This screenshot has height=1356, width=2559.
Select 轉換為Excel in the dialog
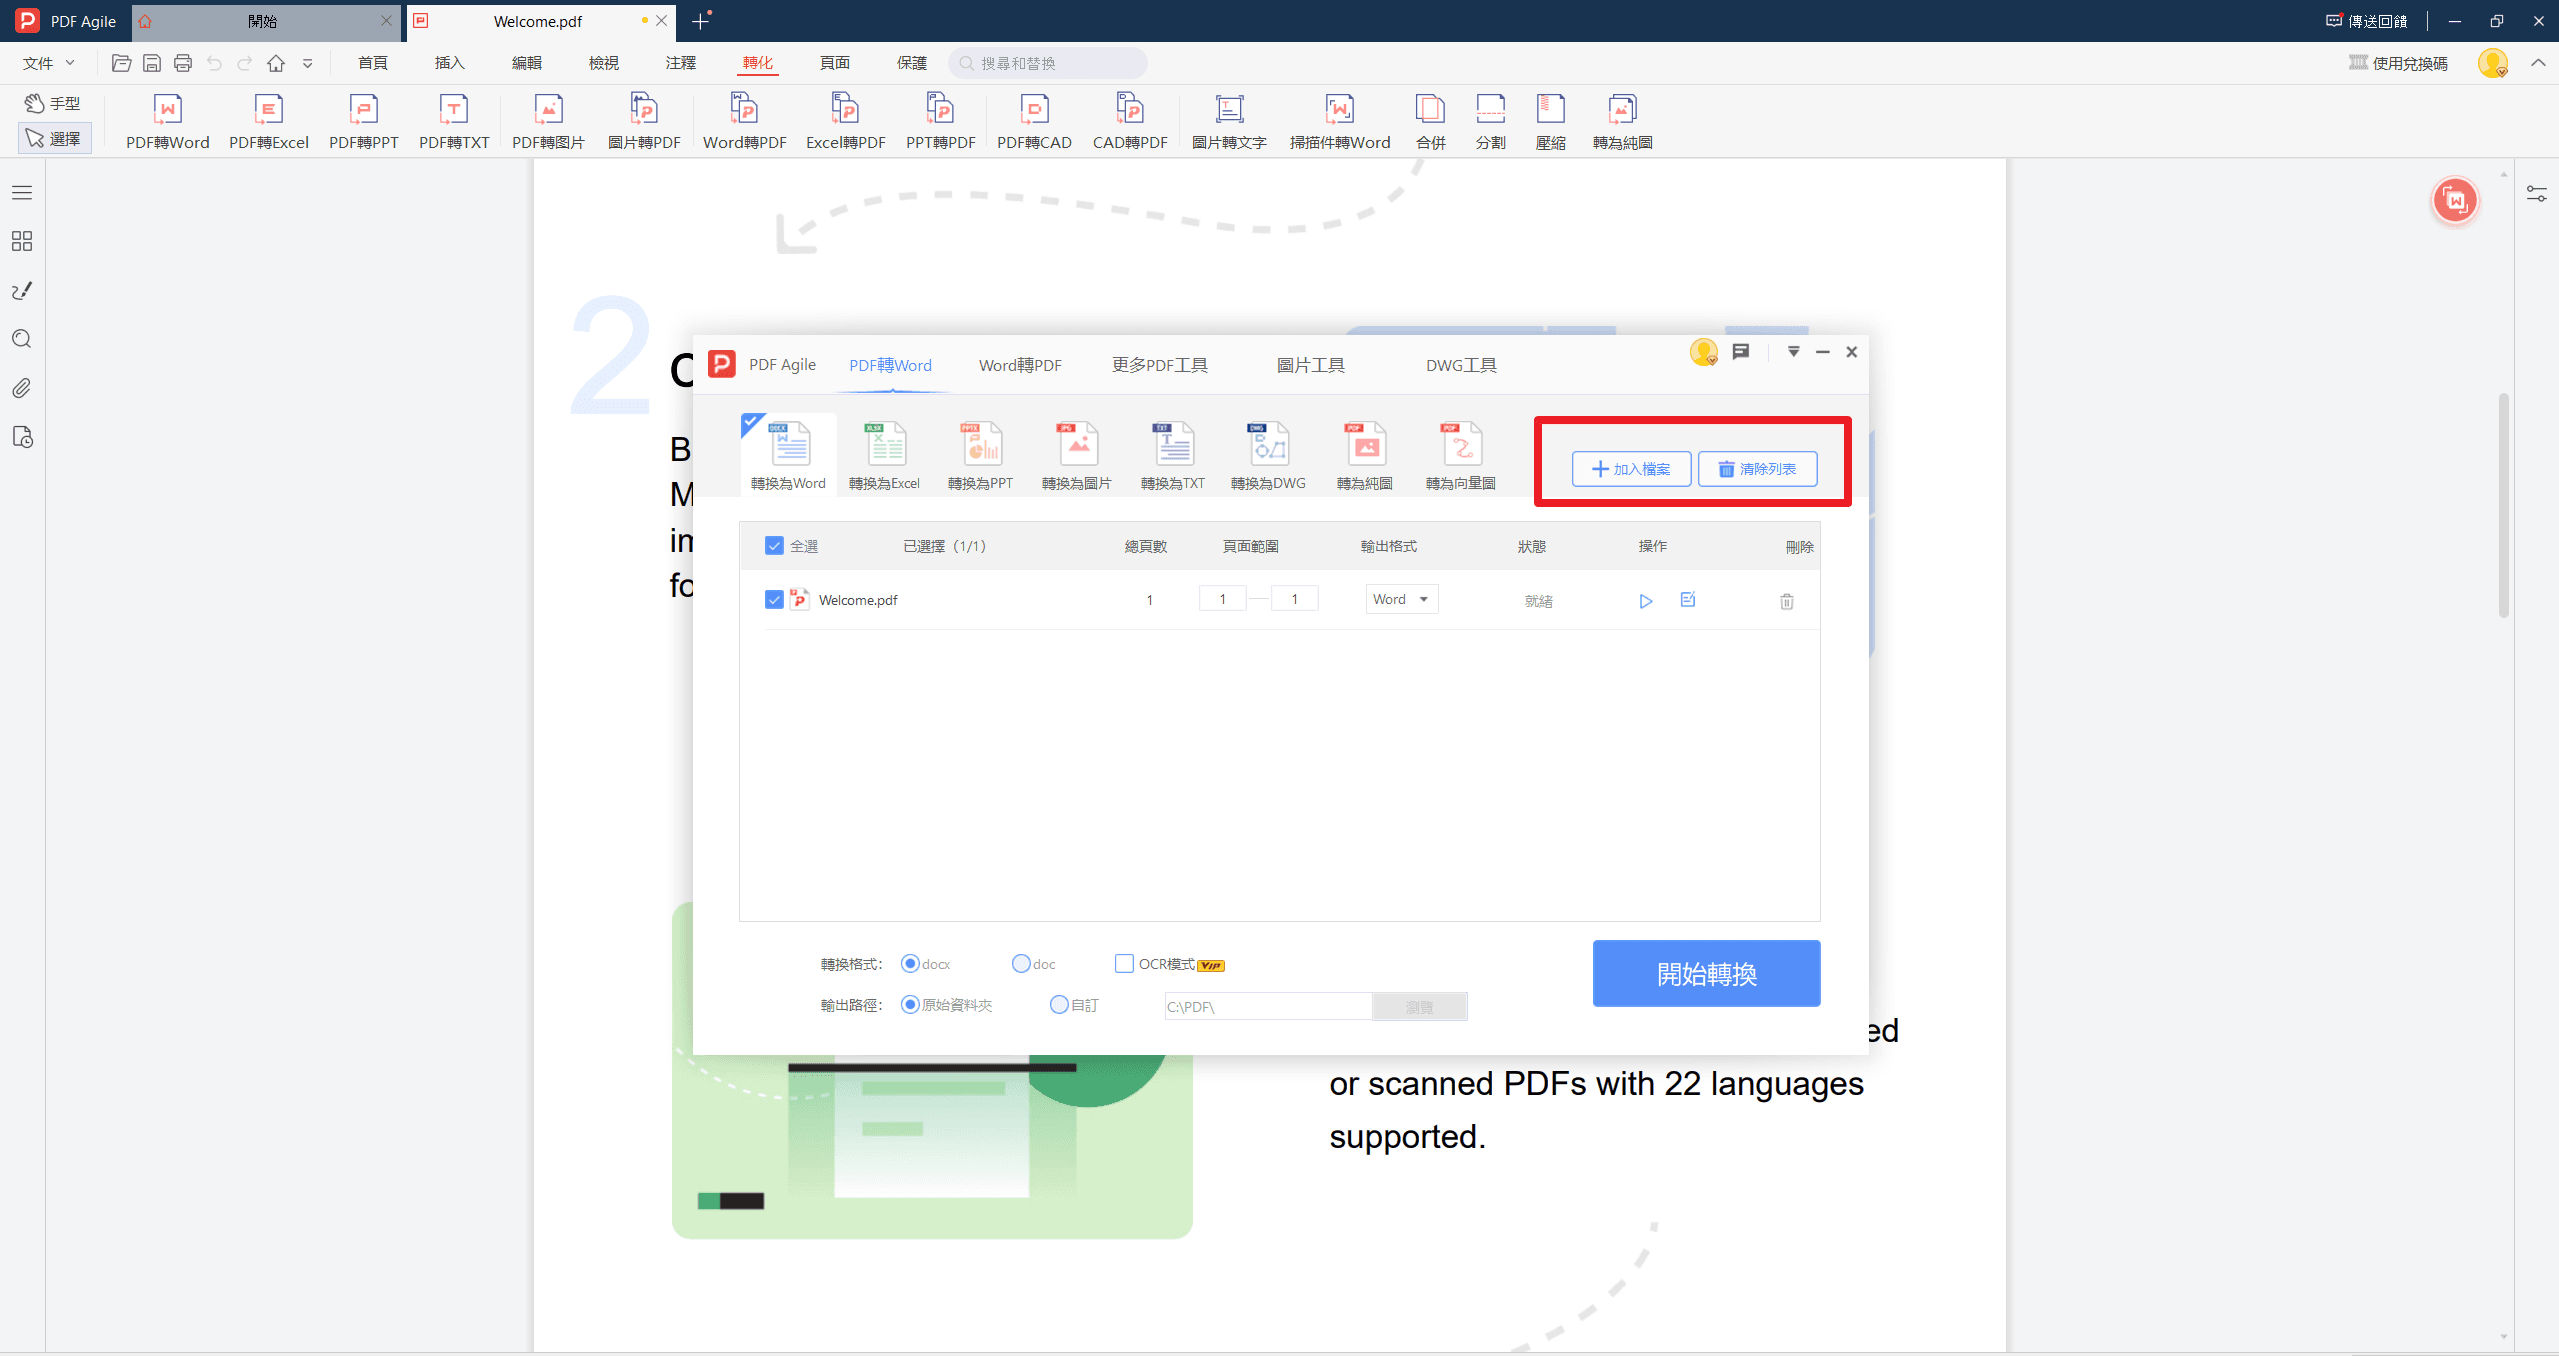pos(884,456)
